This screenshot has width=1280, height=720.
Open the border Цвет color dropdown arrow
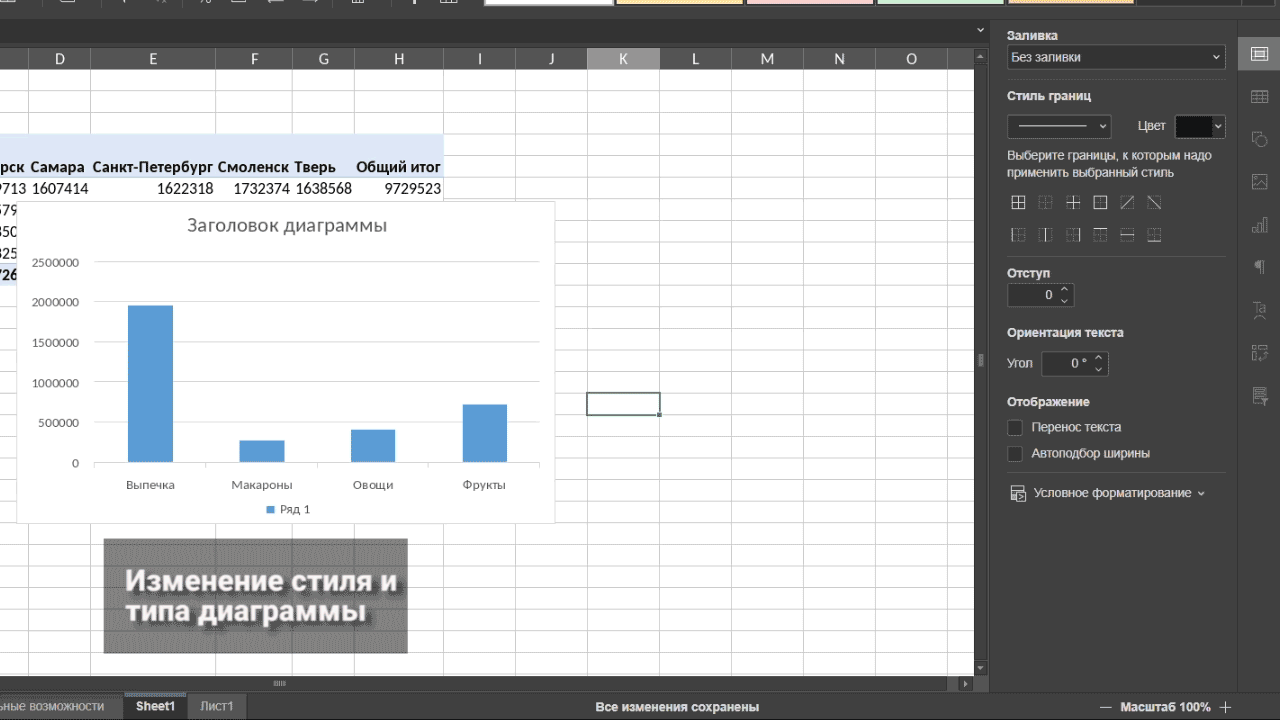pyautogui.click(x=1219, y=126)
